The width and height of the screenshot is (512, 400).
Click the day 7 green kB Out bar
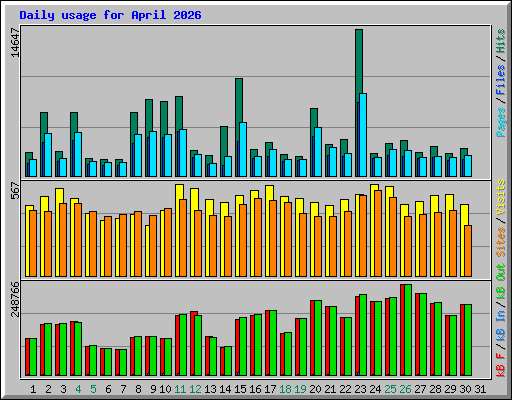coord(123,363)
